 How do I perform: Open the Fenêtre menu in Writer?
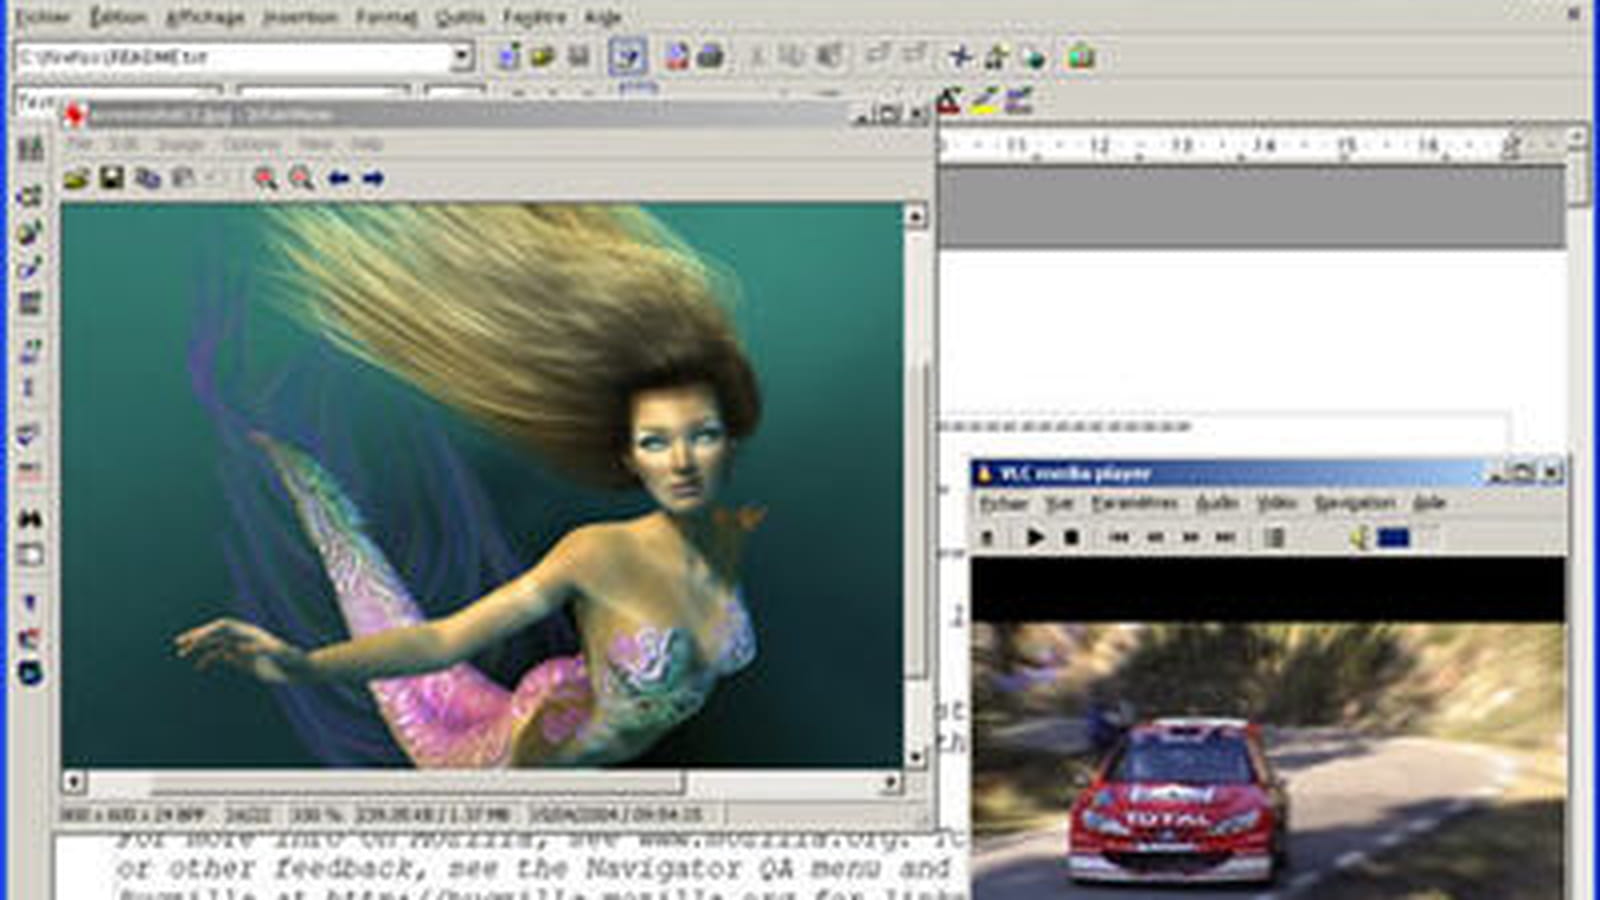pos(534,16)
